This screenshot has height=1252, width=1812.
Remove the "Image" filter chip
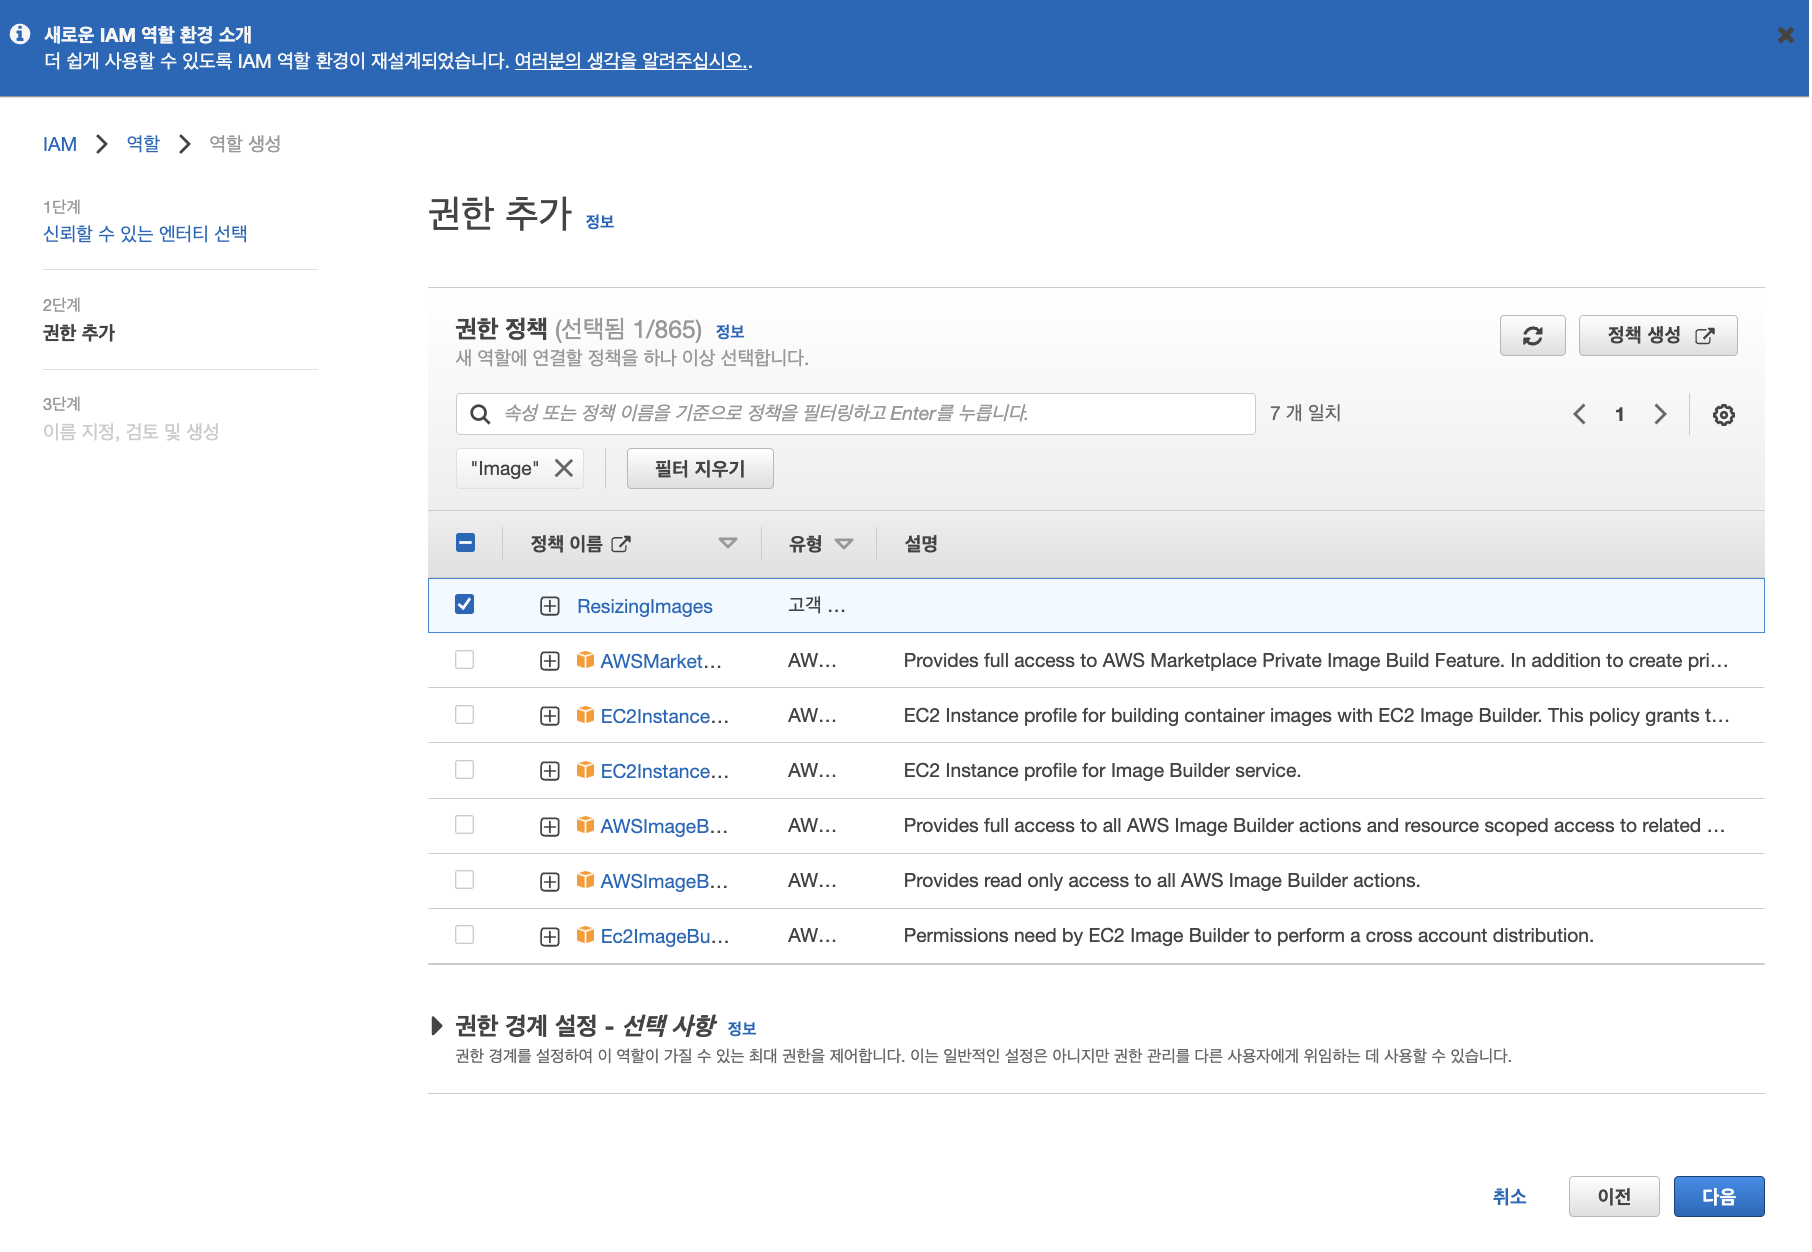point(564,468)
